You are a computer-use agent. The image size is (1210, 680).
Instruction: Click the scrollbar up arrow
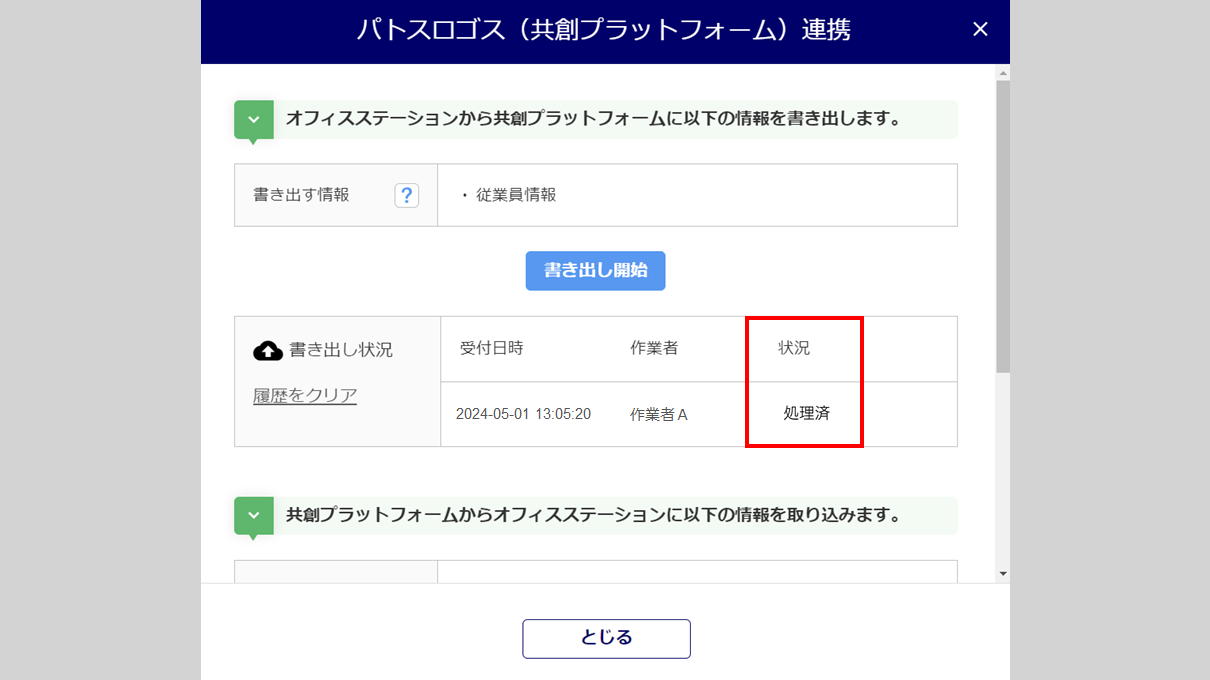point(1003,73)
